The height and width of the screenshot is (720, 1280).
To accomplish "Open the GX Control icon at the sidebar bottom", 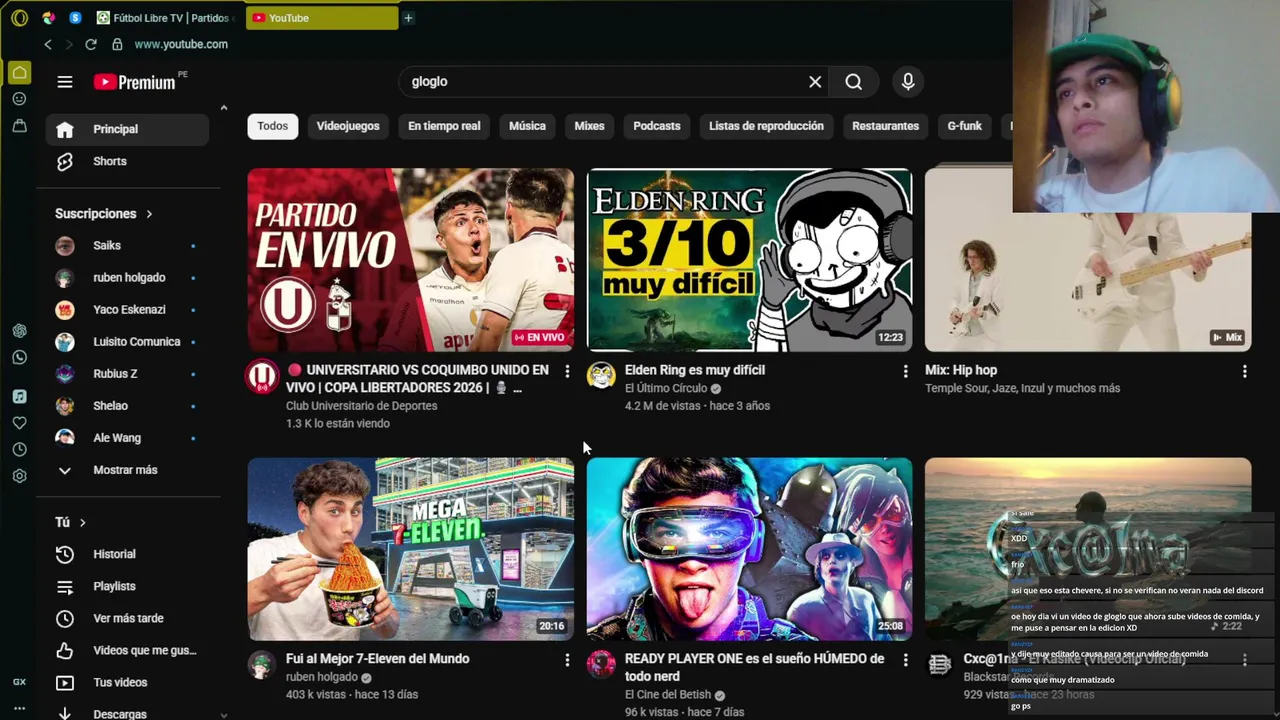I will click(19, 682).
